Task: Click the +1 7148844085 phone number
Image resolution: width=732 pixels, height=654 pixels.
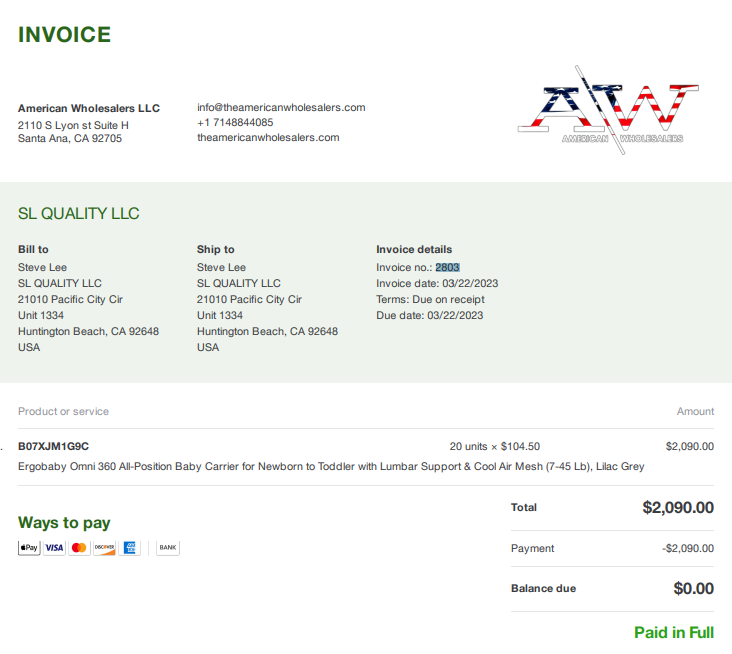Action: tap(235, 122)
